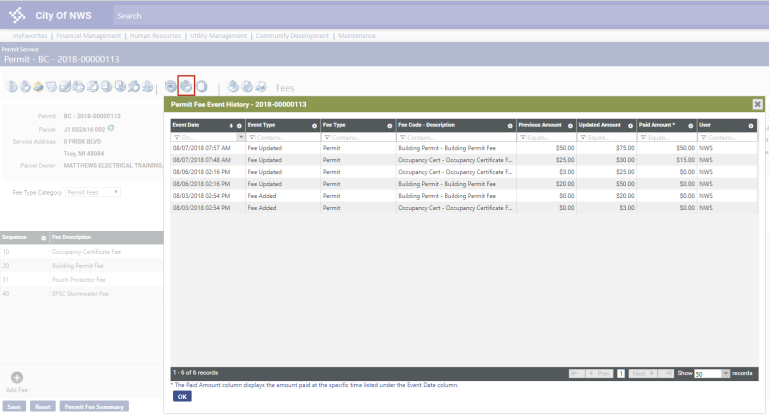The height and width of the screenshot is (417, 769).
Task: Click the Permit Fee Summary button
Action: pos(94,407)
